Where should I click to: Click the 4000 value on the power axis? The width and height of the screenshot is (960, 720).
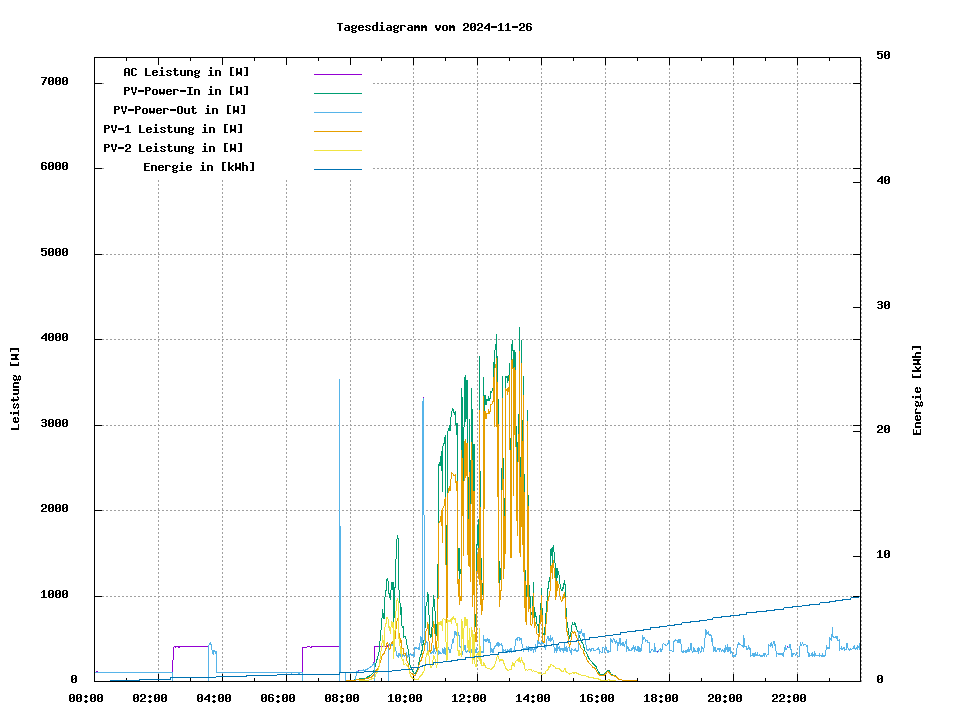(x=54, y=338)
